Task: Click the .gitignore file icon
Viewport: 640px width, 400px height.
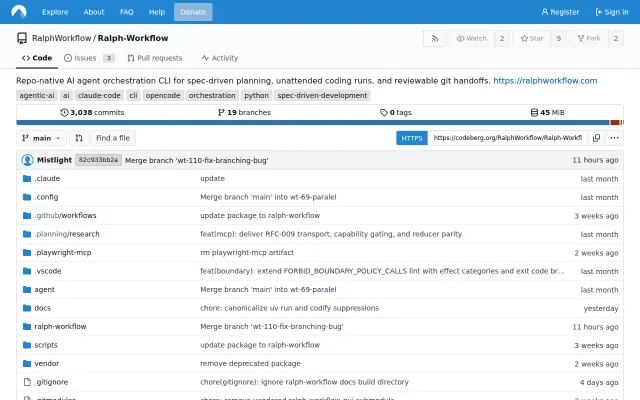Action: pos(27,382)
